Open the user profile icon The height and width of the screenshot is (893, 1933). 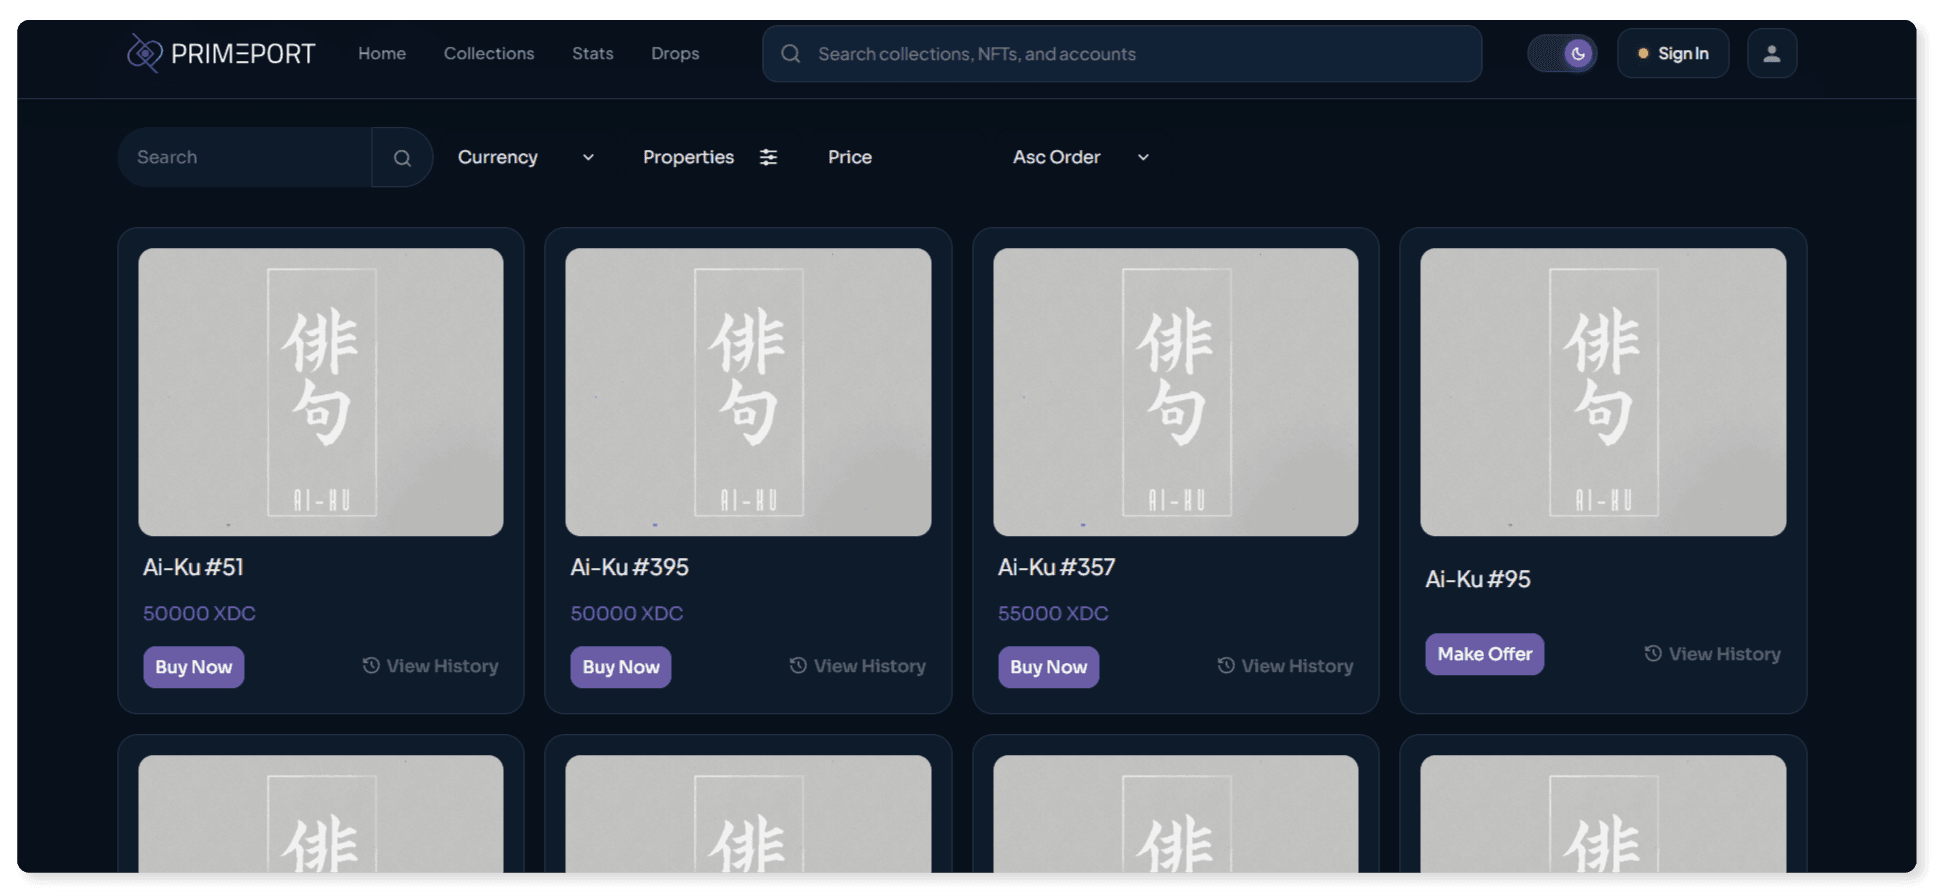(1771, 54)
